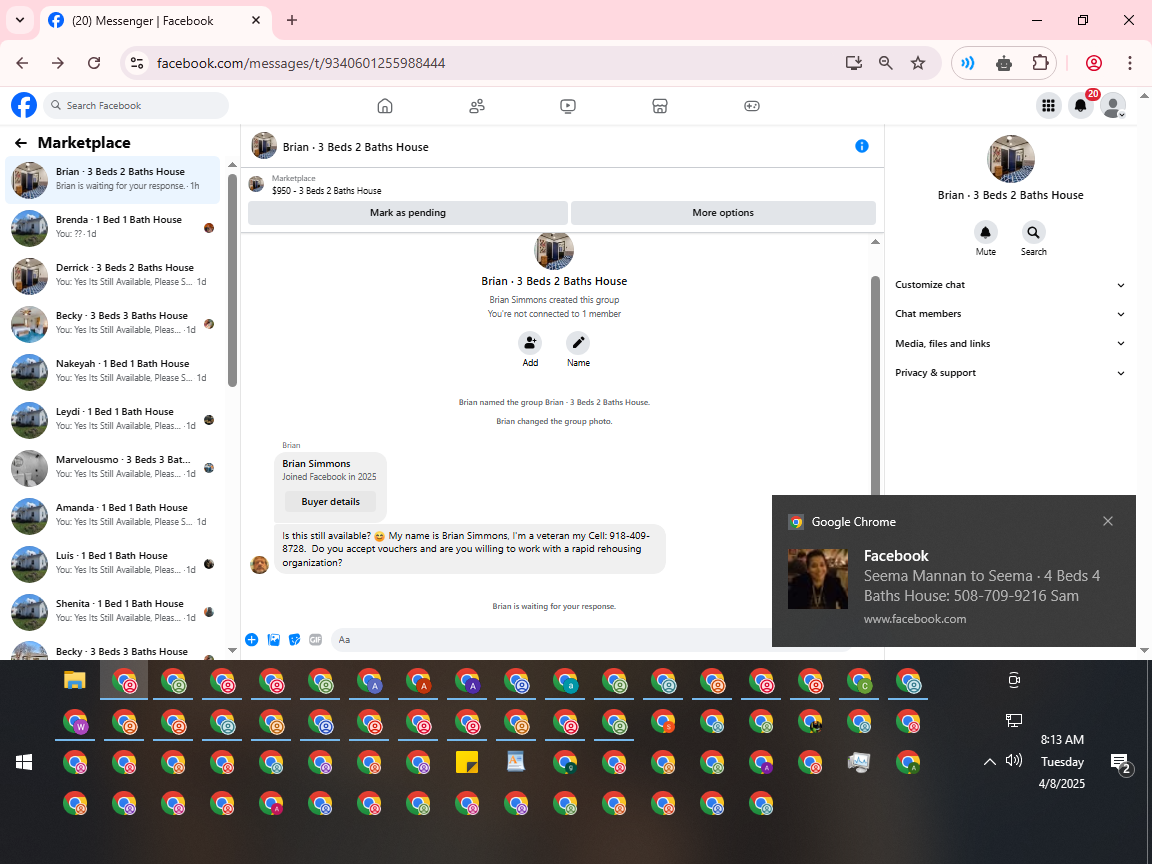Open conversation information icon
The width and height of the screenshot is (1152, 864).
click(862, 146)
